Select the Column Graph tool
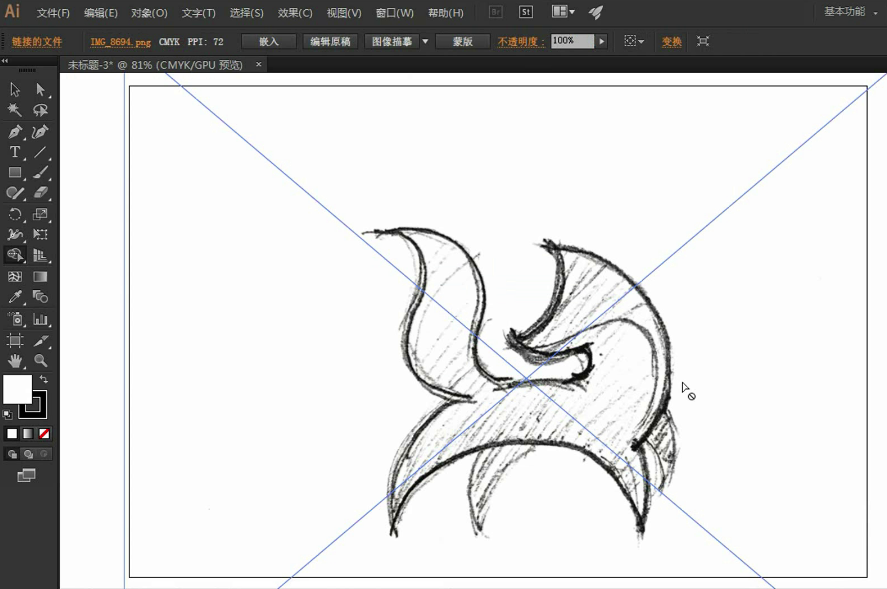 (x=40, y=319)
